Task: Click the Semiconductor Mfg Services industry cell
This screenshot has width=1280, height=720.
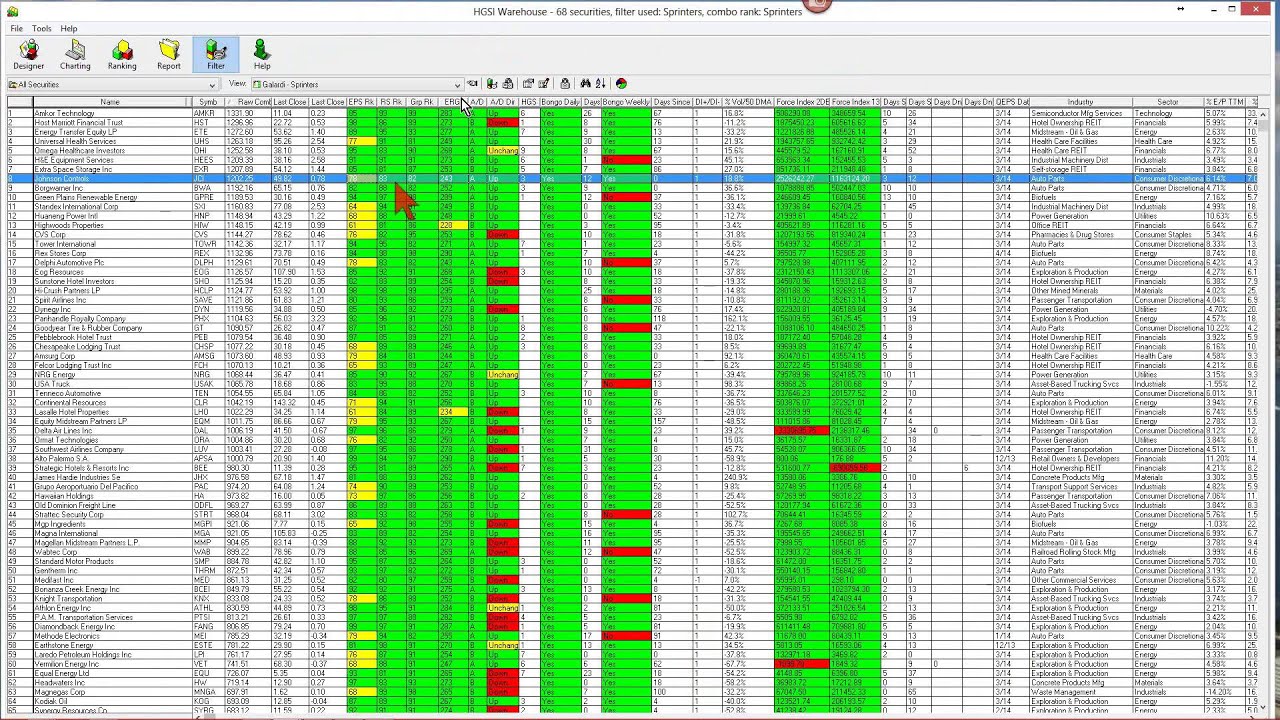Action: [x=1080, y=113]
